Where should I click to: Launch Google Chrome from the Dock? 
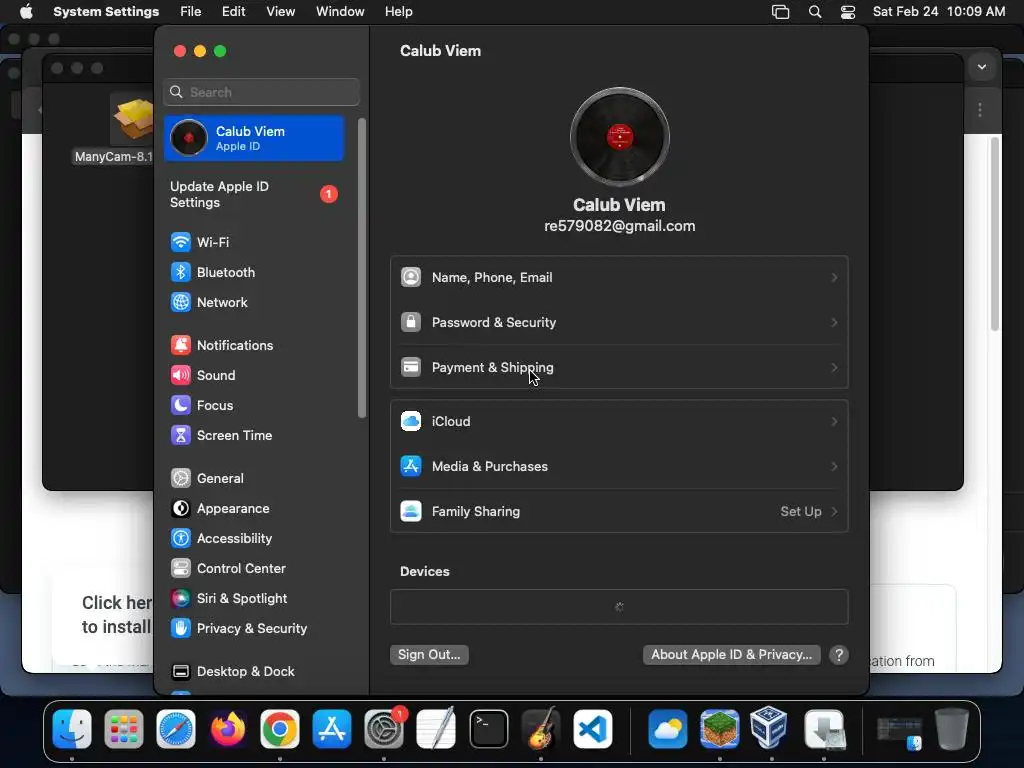280,729
